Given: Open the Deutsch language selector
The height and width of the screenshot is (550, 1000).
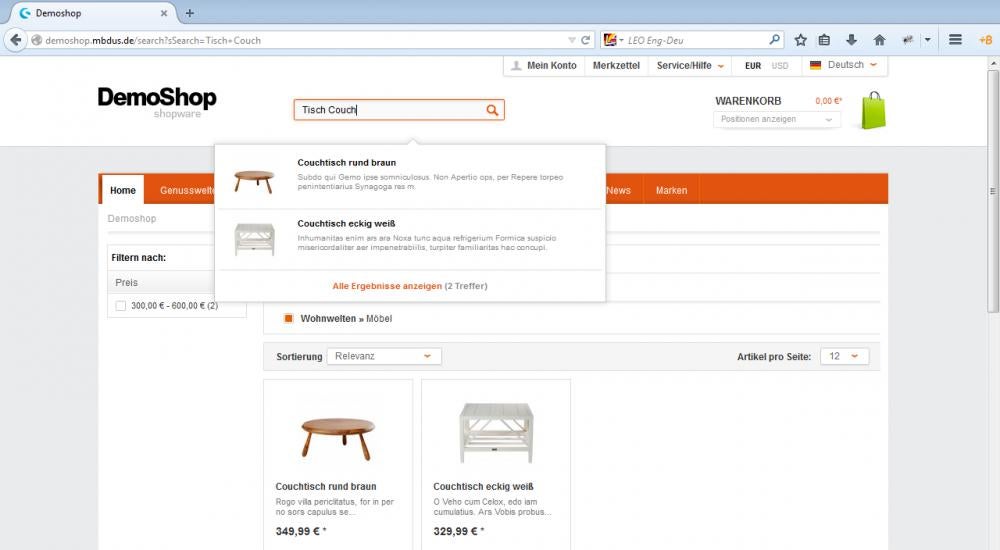Looking at the screenshot, I should pos(845,65).
